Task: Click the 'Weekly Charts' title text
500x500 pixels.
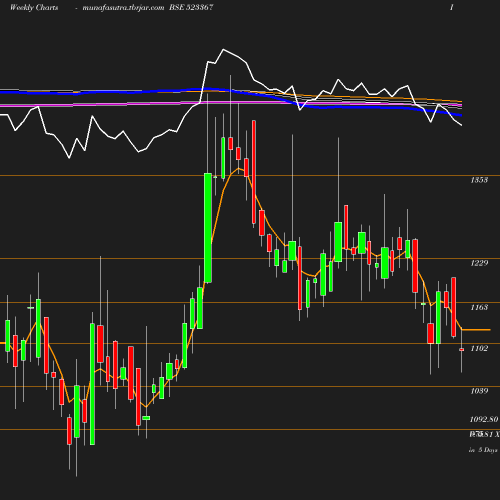Action: pos(34,7)
